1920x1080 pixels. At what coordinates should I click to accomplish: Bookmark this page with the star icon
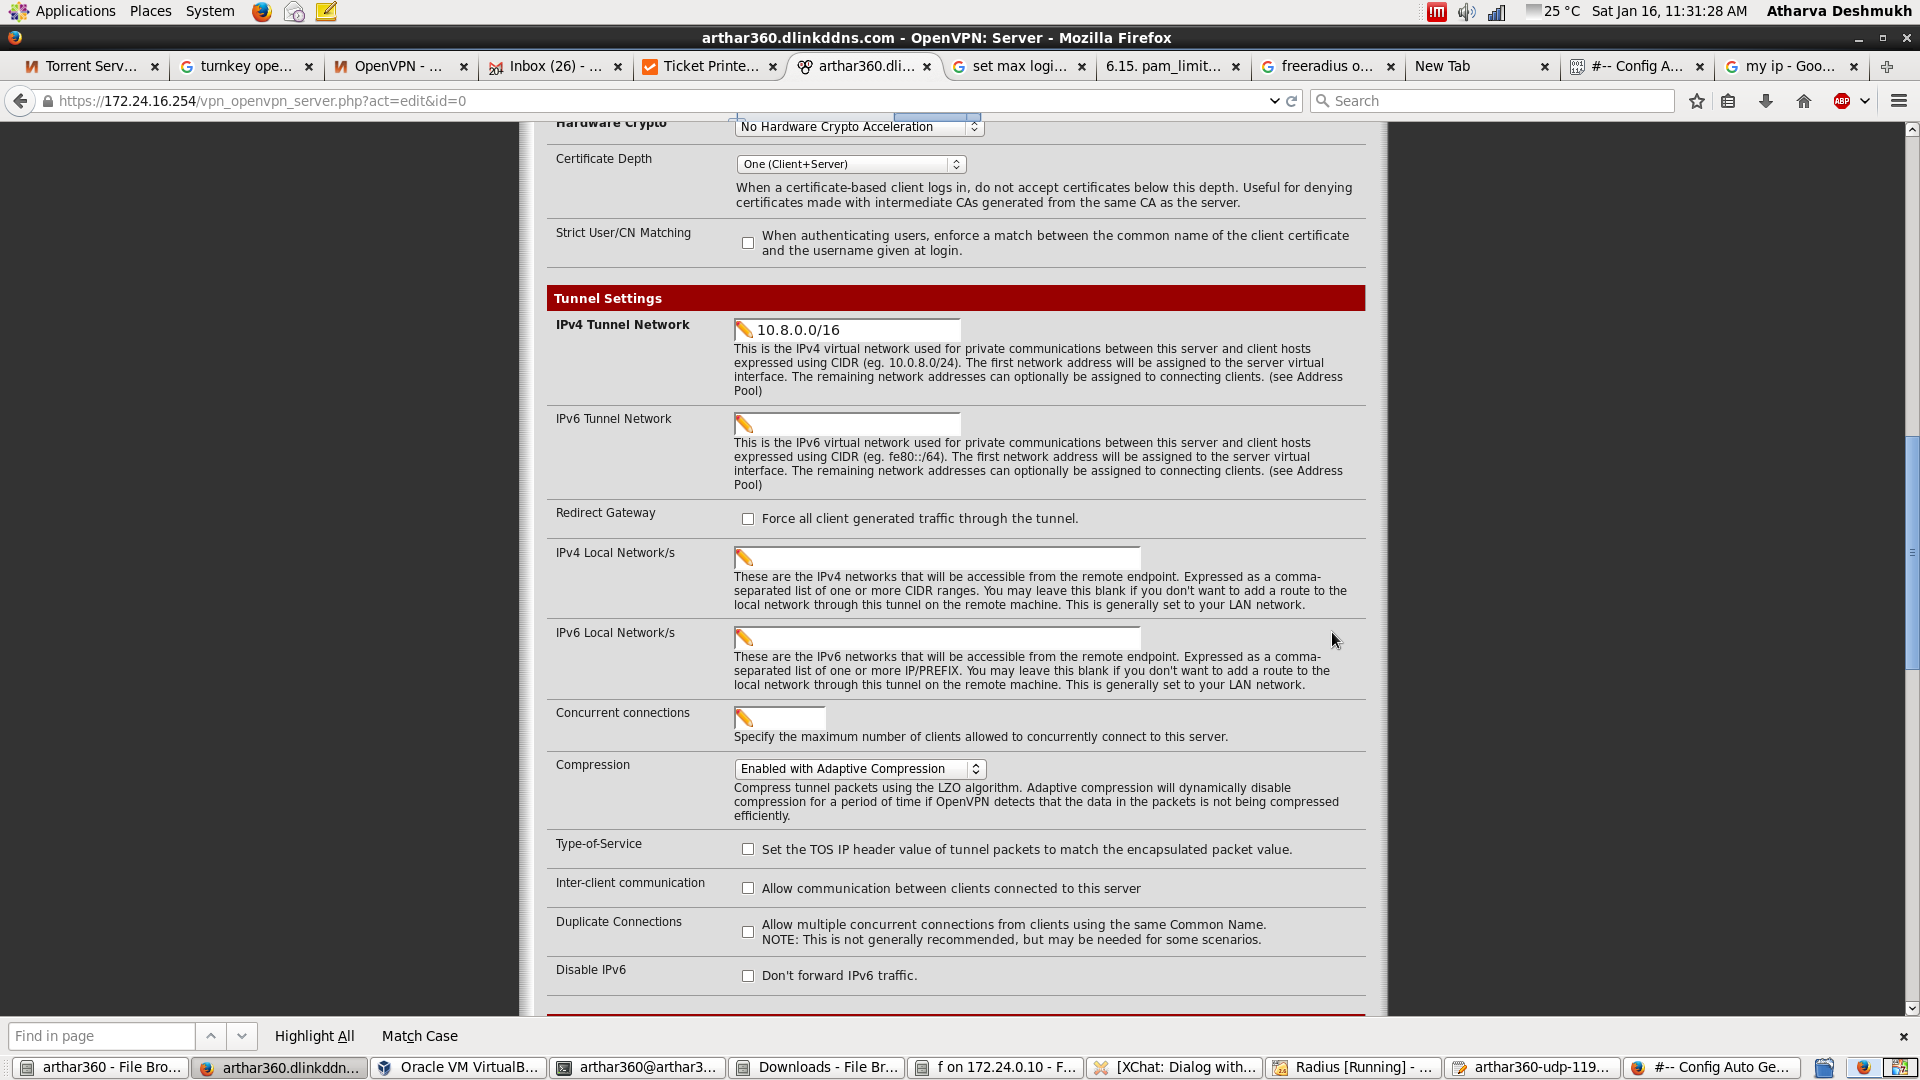1697,101
